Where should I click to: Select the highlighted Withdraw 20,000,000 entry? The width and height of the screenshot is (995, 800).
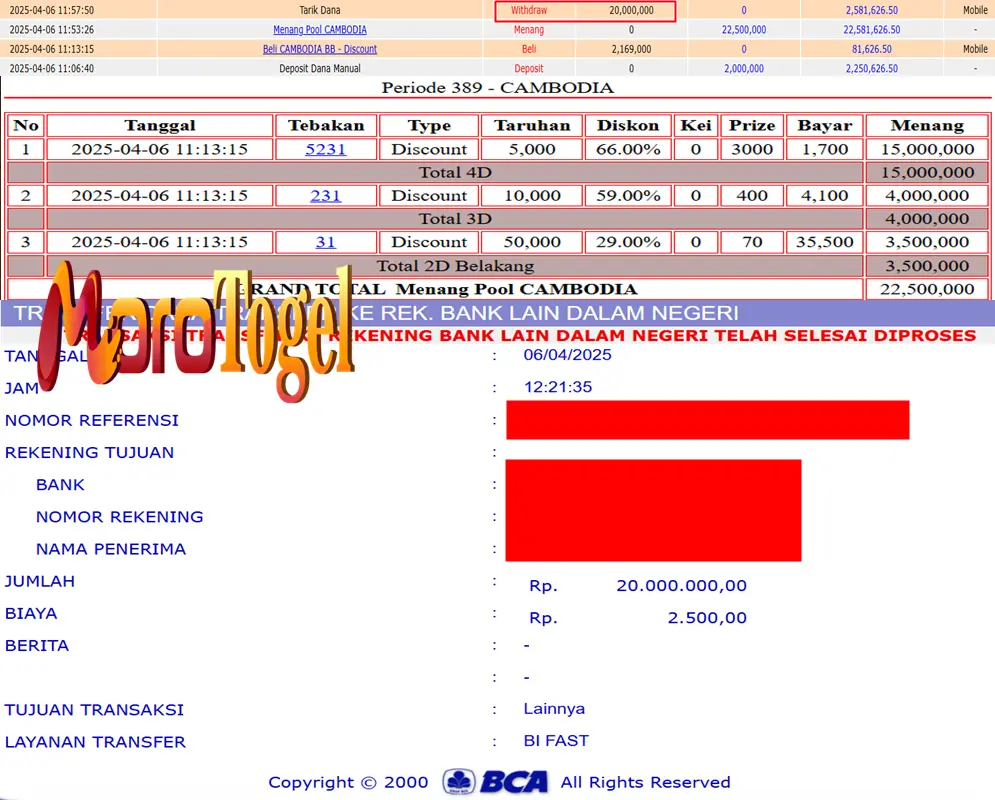(585, 9)
